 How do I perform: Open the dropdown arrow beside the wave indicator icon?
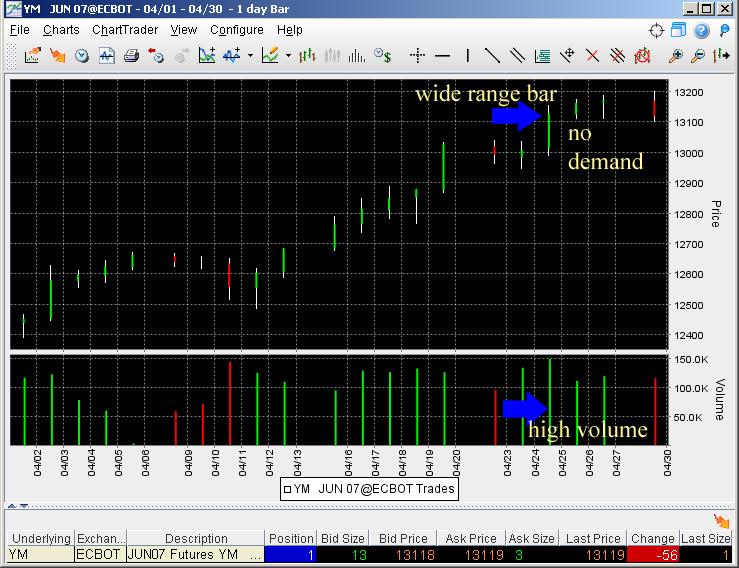point(250,56)
